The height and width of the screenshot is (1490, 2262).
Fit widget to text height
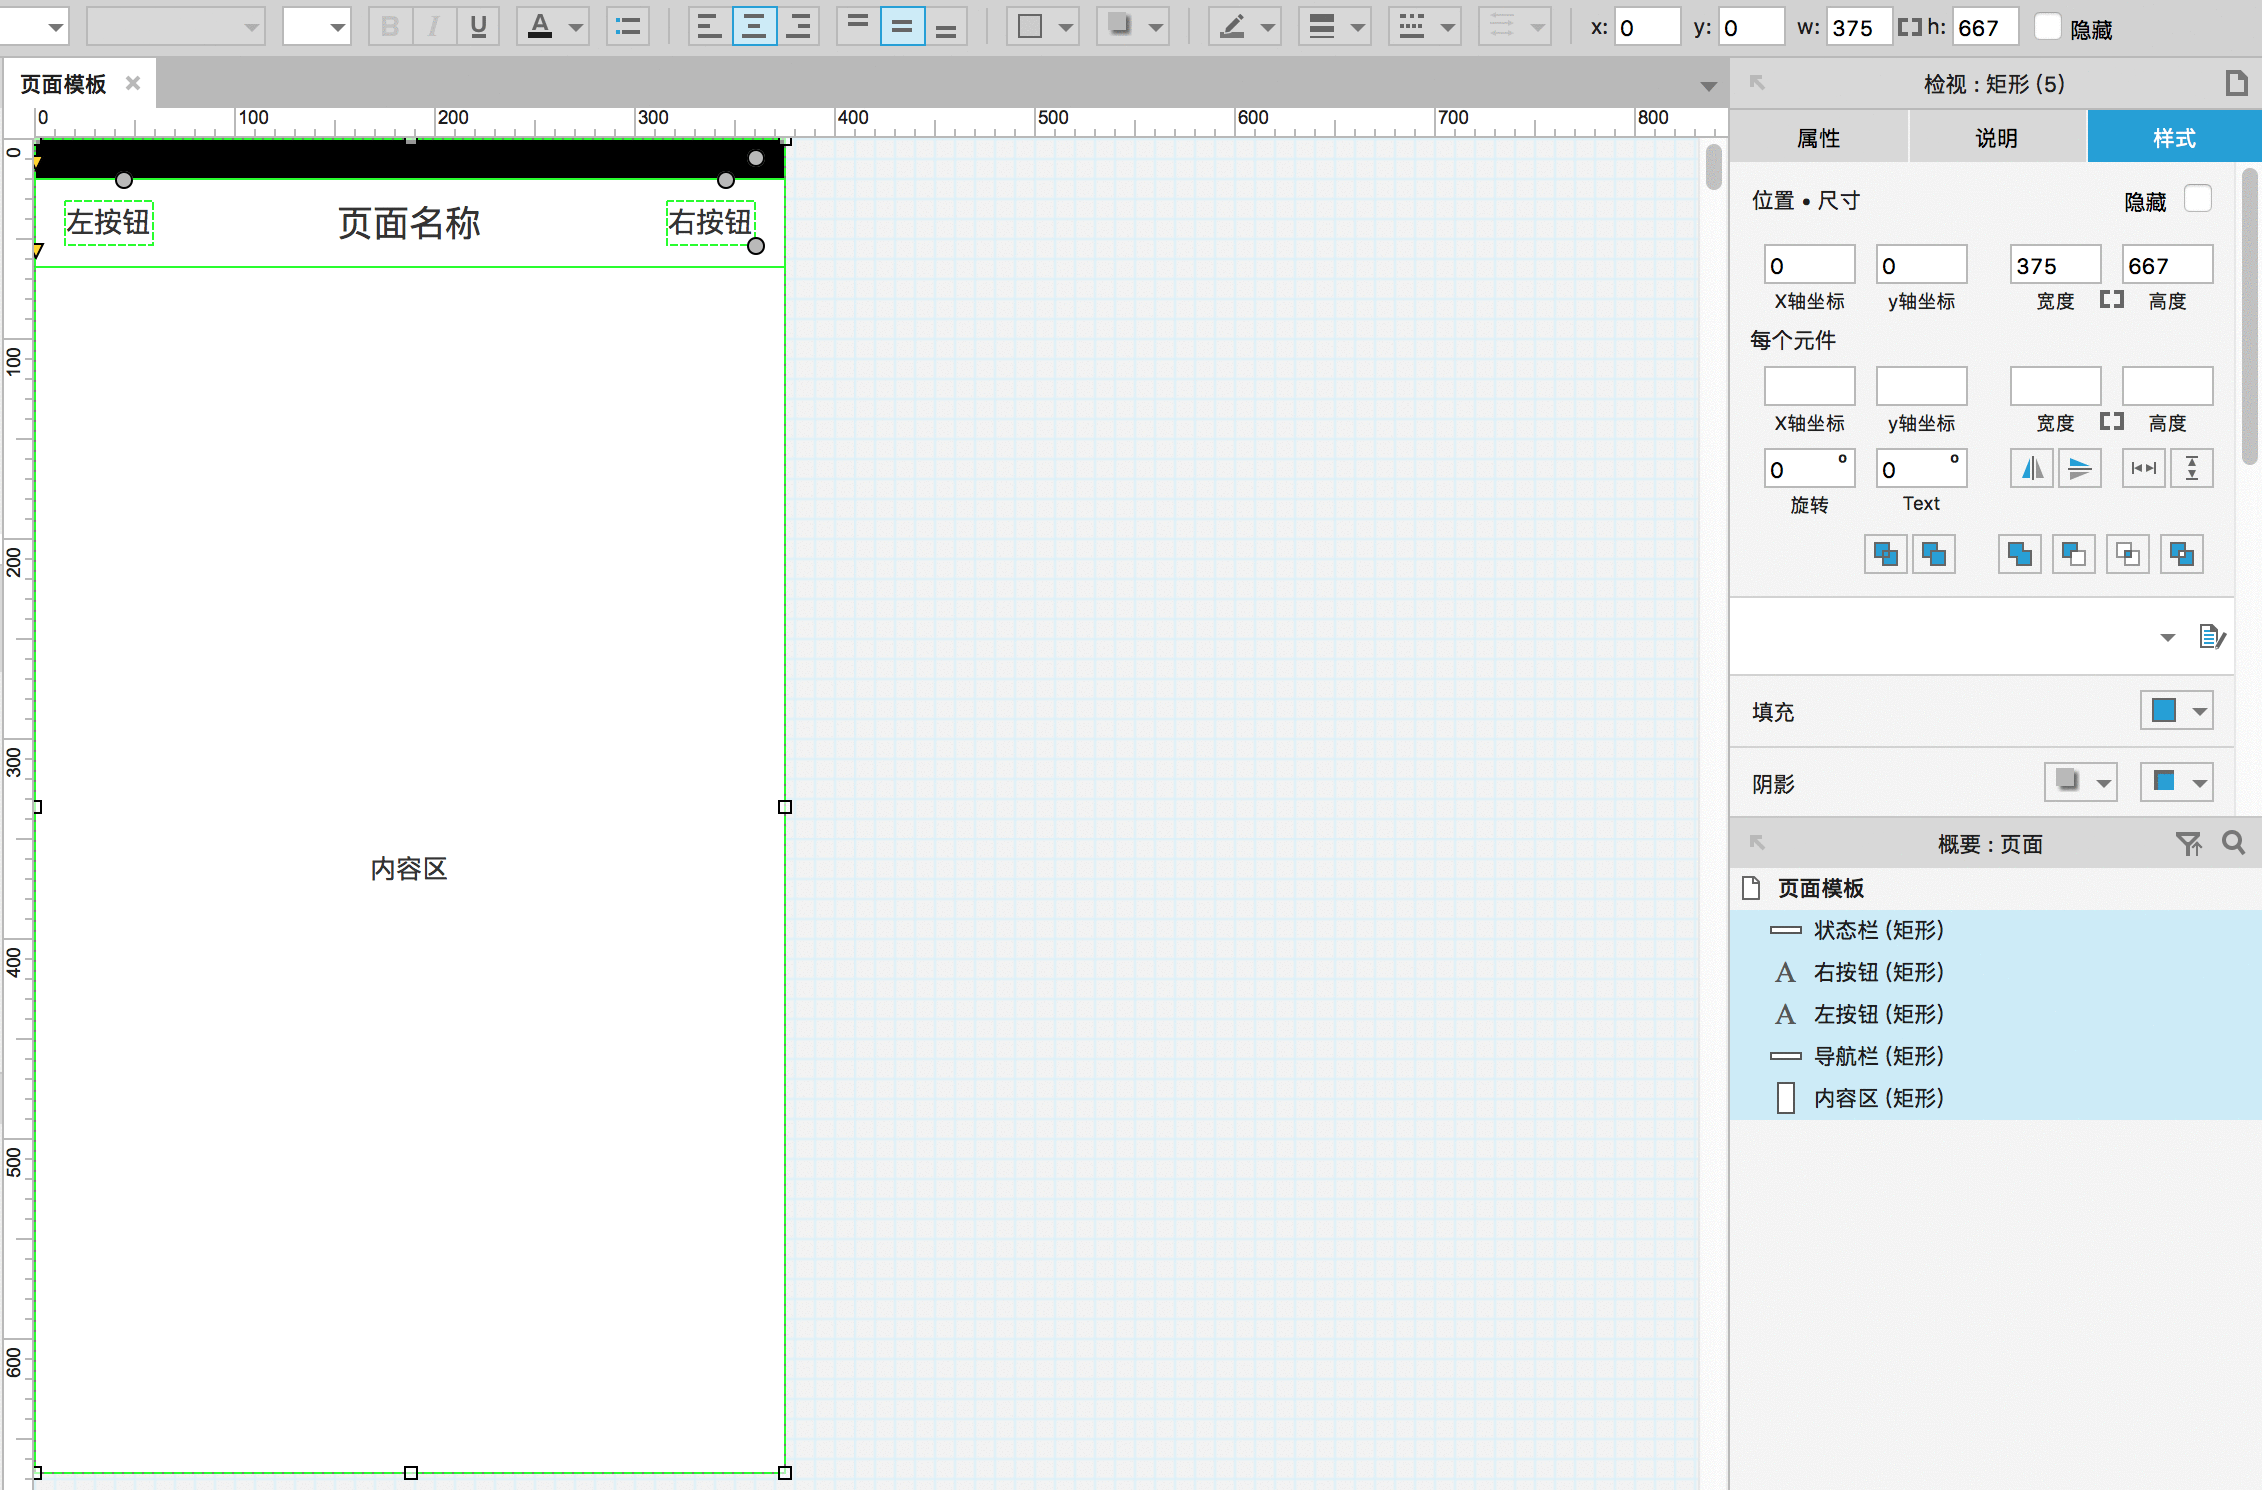click(2192, 468)
